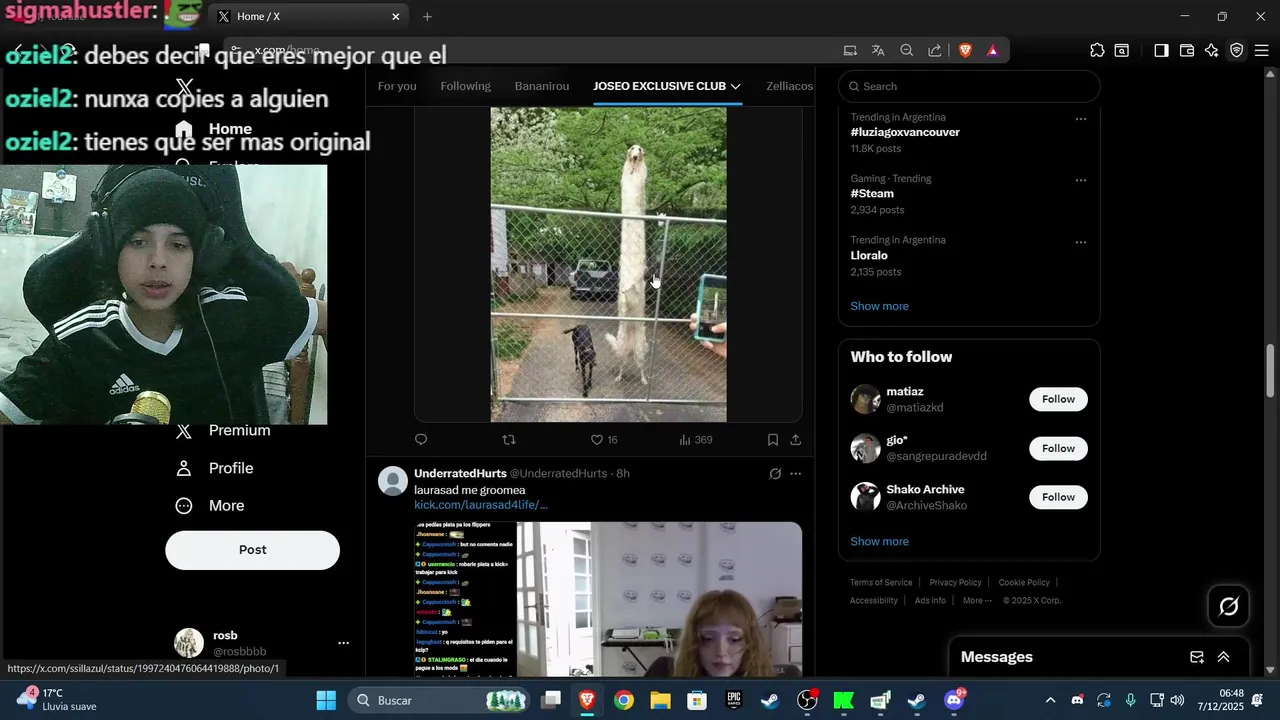Show more trending topics
The height and width of the screenshot is (720, 1280).
click(x=879, y=306)
